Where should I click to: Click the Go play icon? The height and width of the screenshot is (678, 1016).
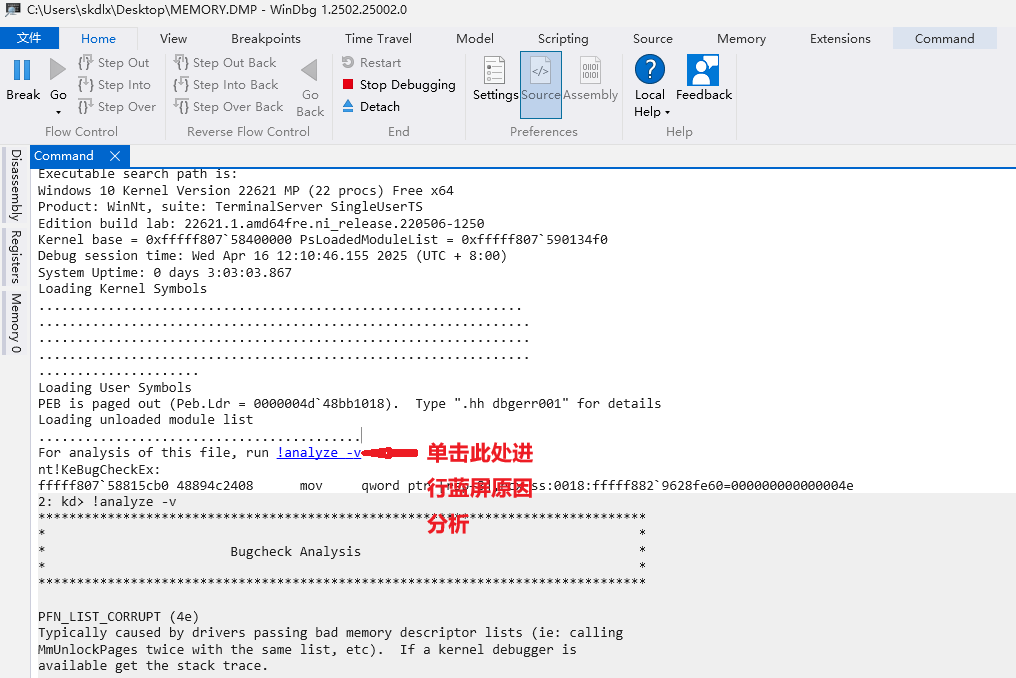58,70
